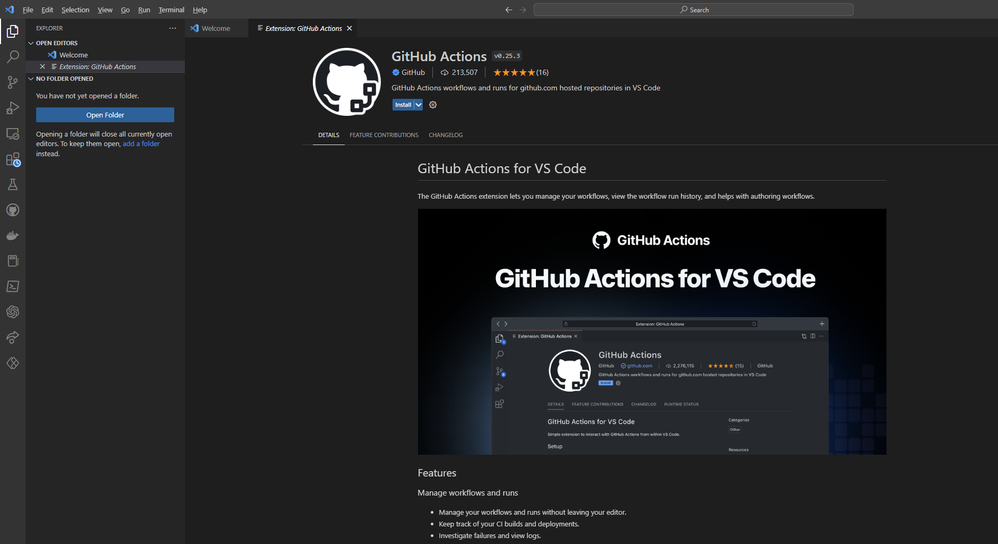Open the ChatGPT/OpenAI view in activity bar
Viewport: 998px width, 544px height.
[12, 312]
